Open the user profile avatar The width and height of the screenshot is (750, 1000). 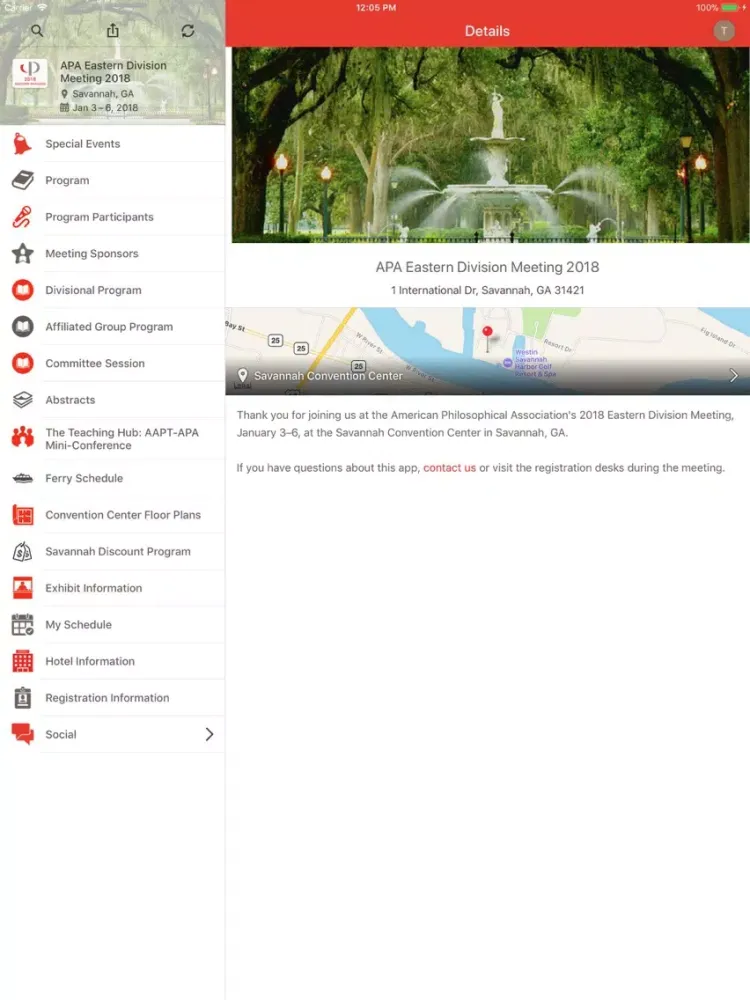724,31
